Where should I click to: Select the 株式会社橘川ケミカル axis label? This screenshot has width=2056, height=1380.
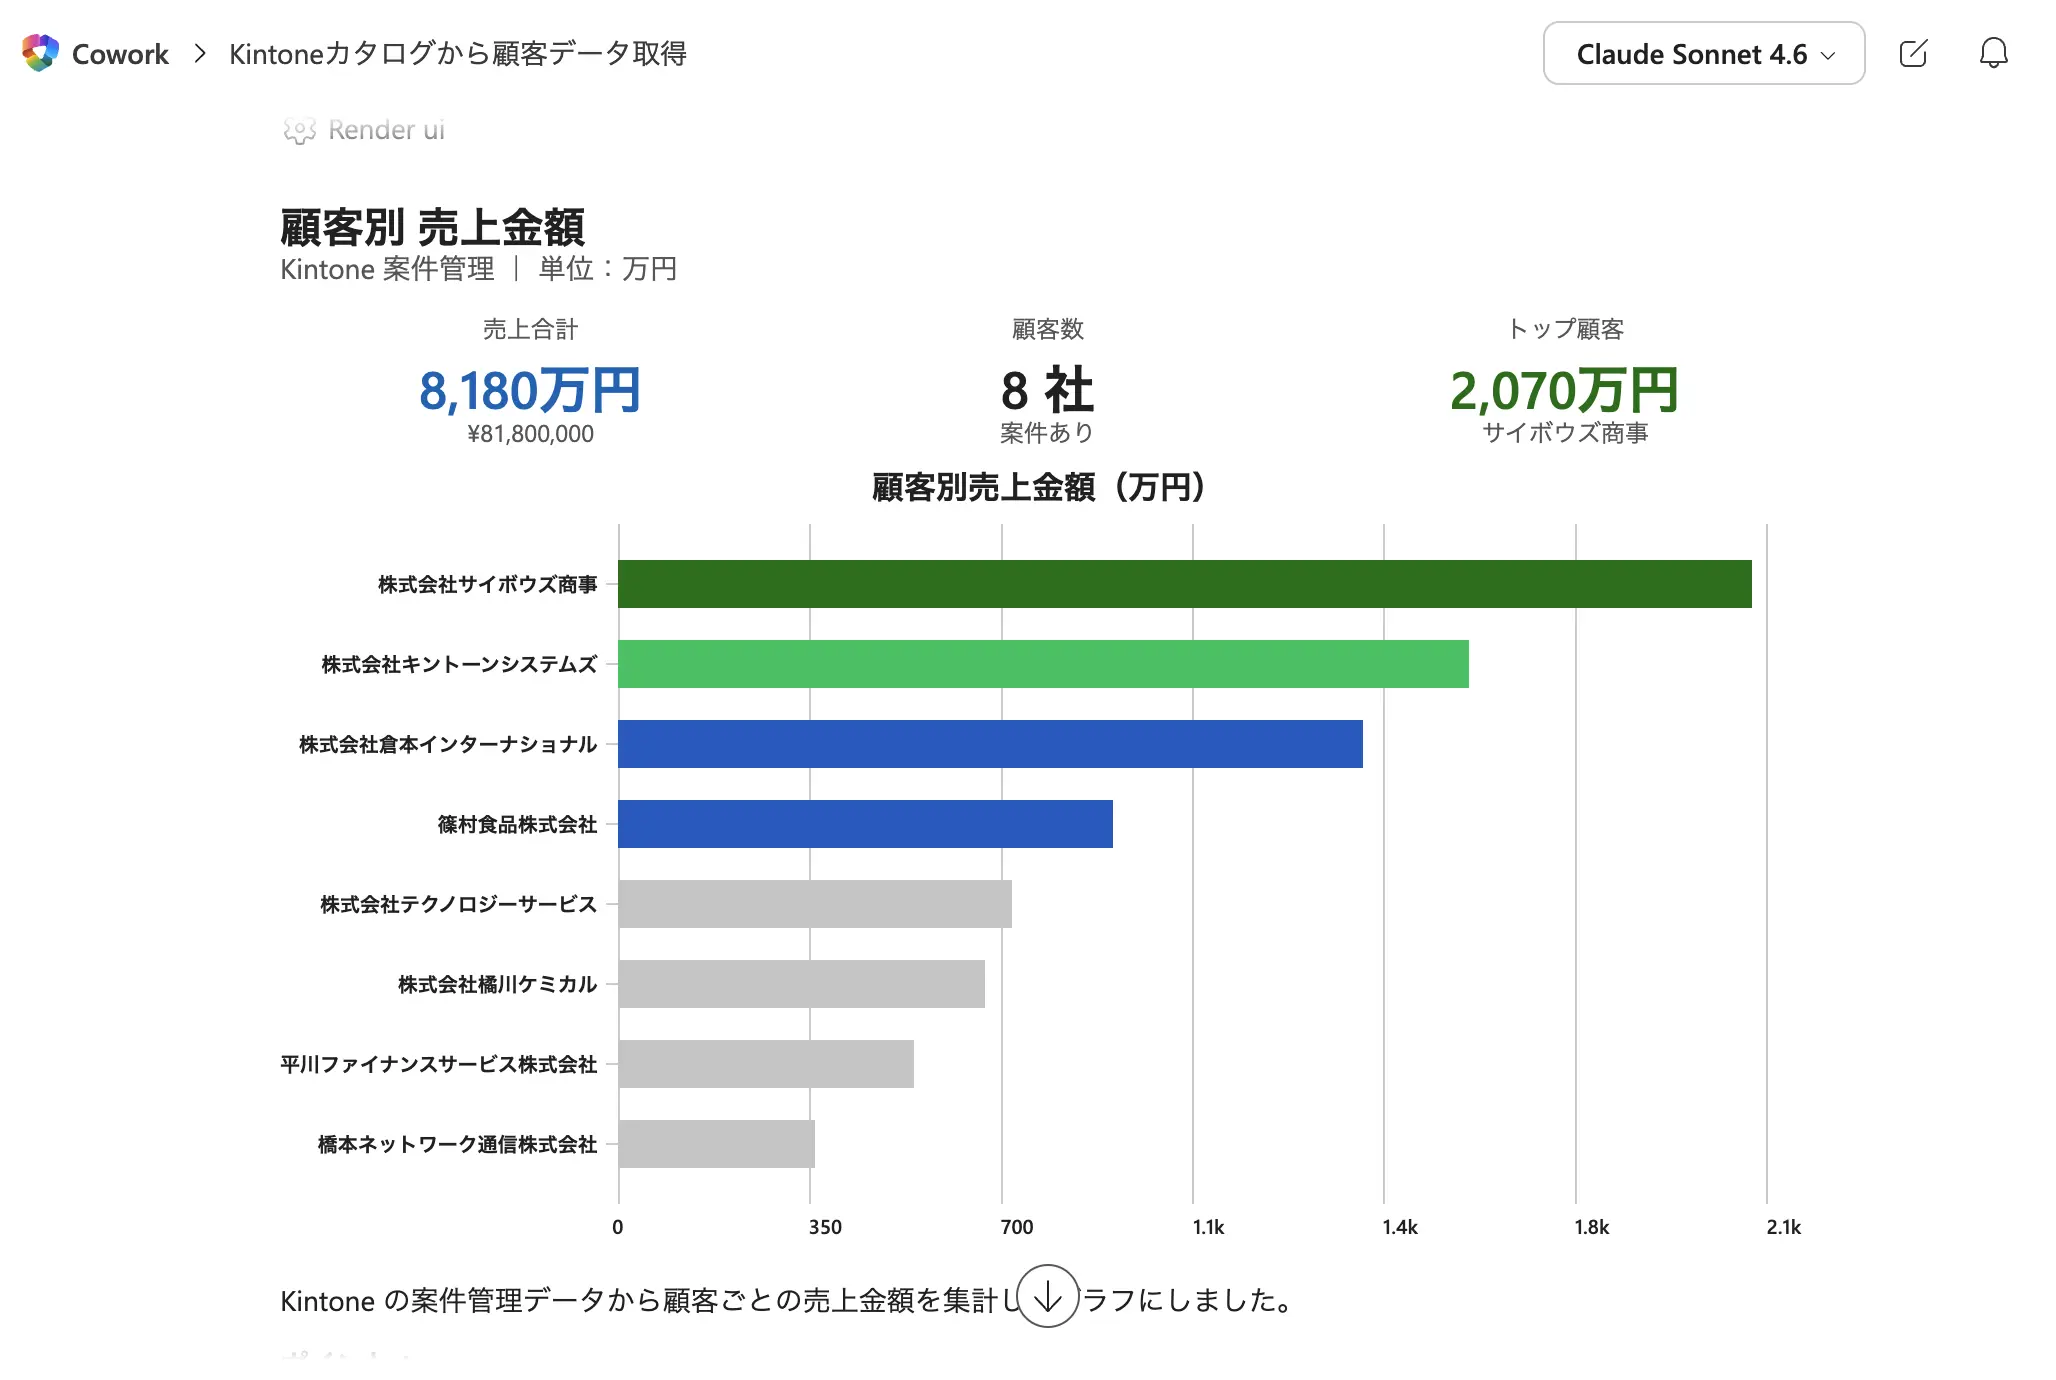tap(497, 984)
